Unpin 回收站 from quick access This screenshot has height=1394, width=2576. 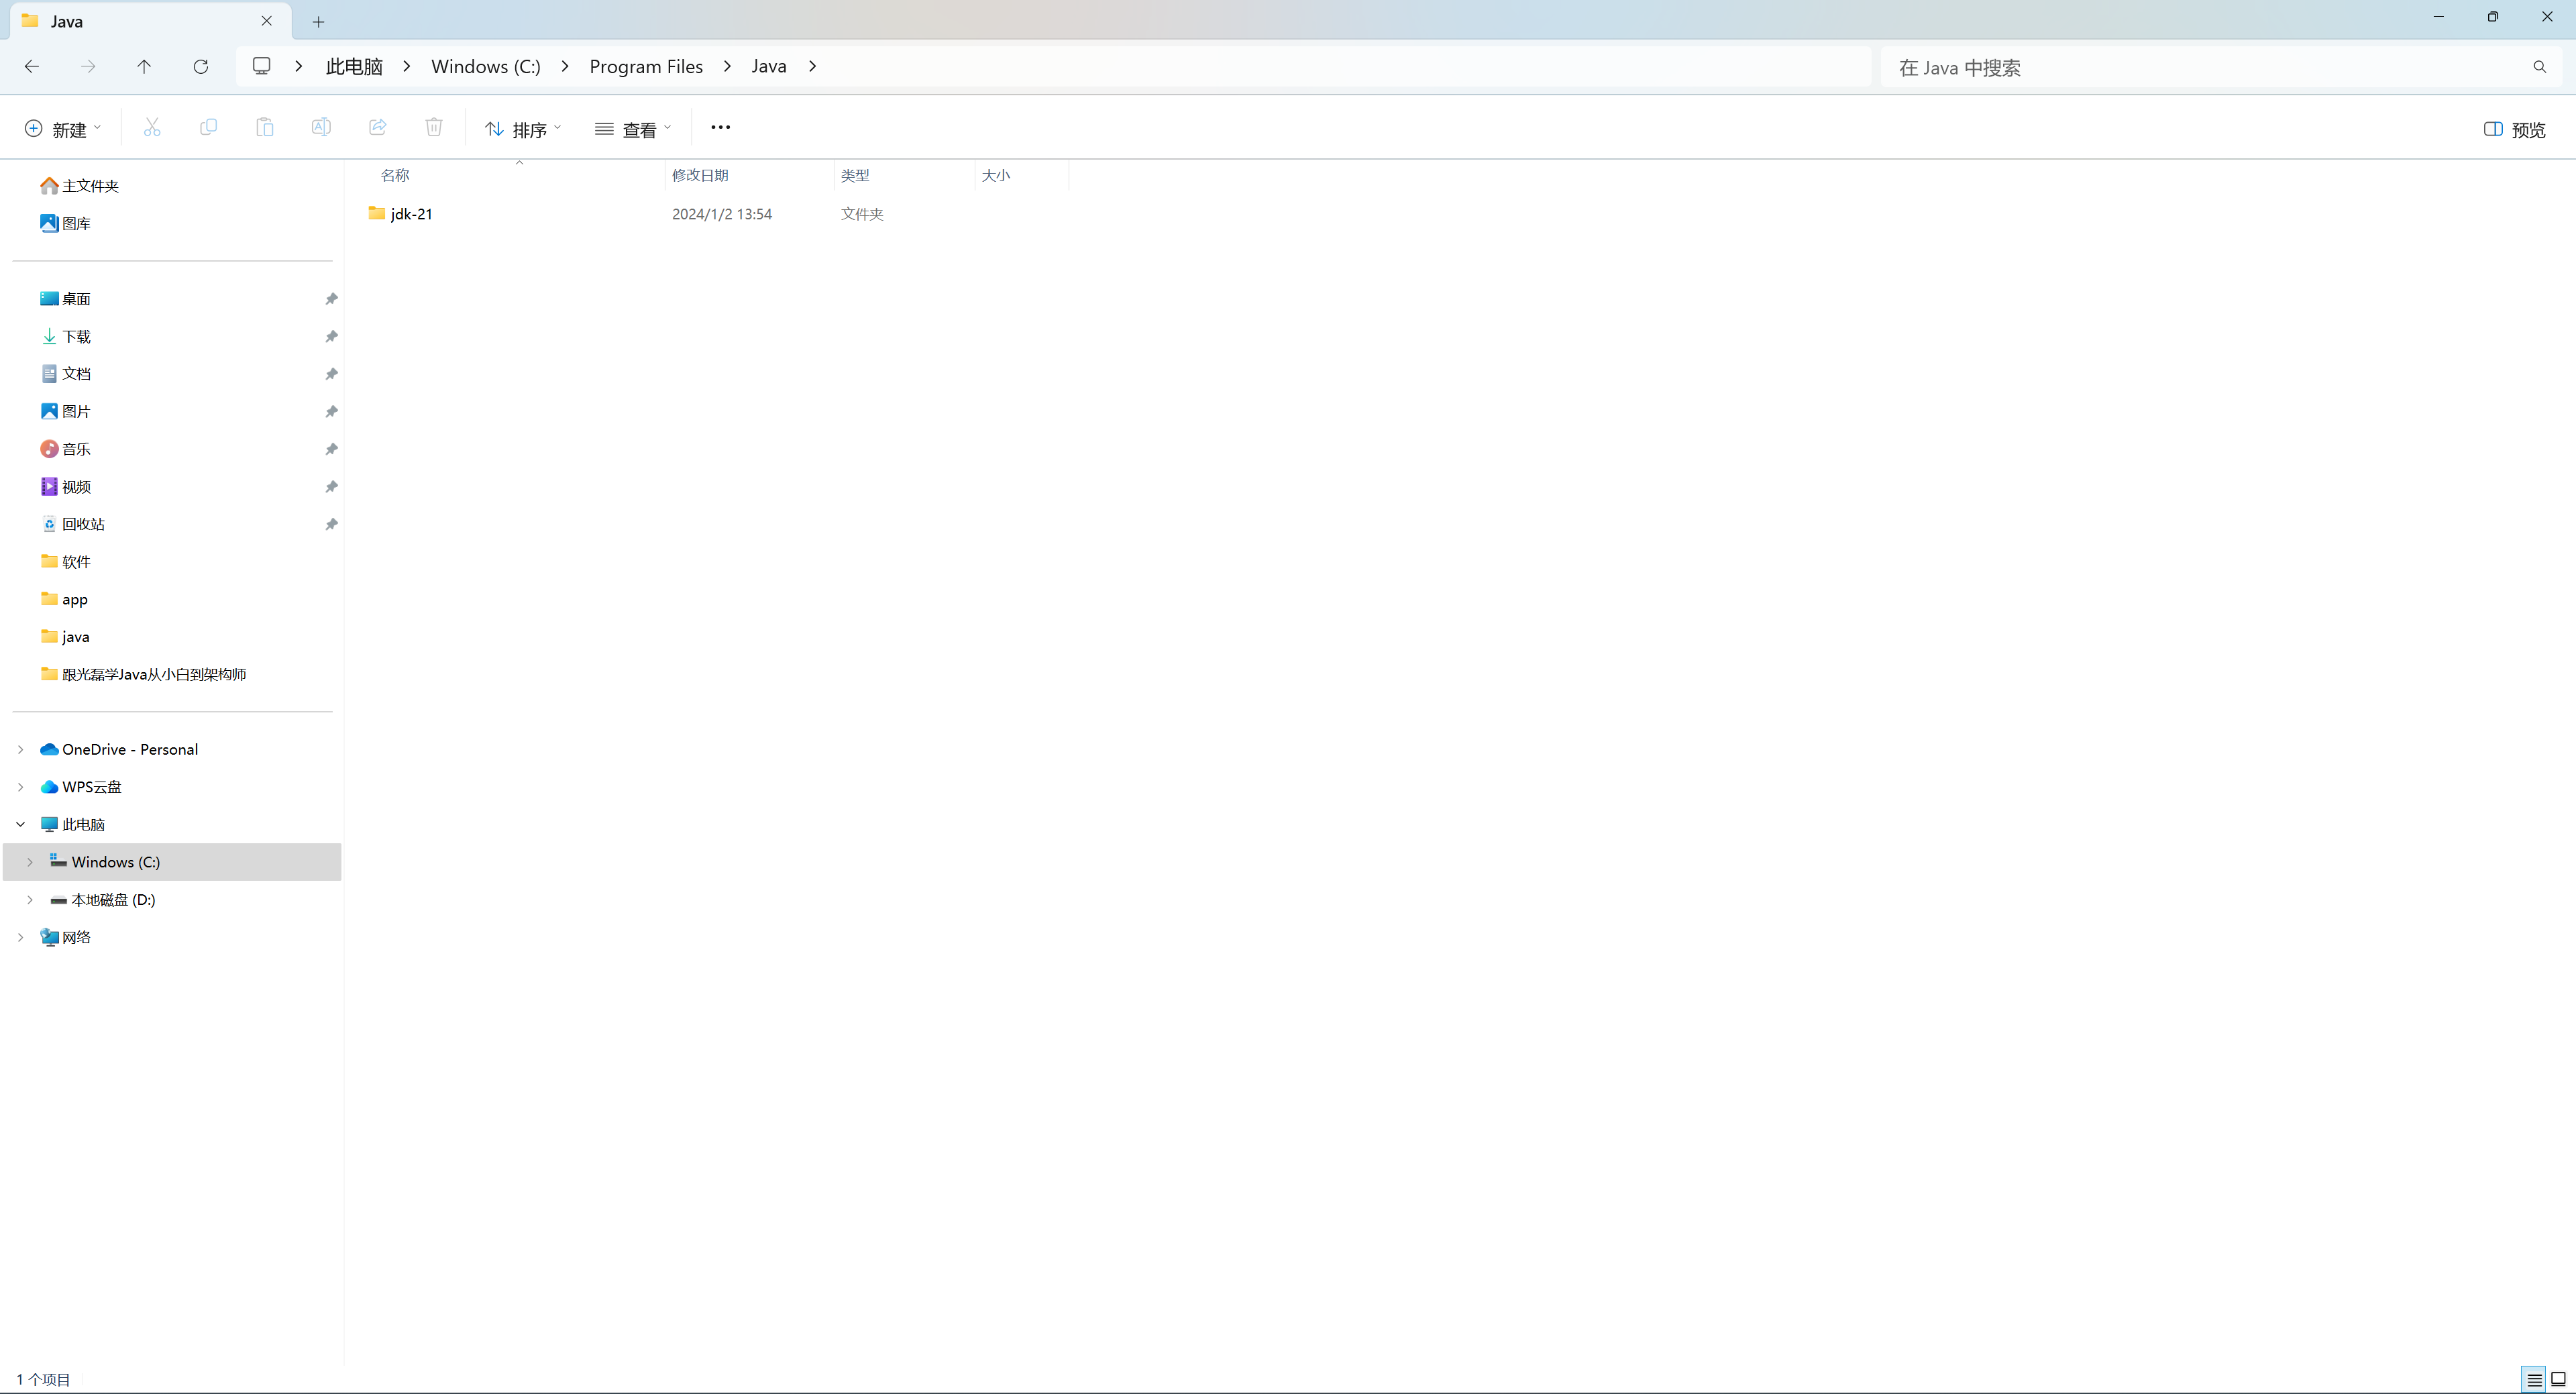pos(331,524)
